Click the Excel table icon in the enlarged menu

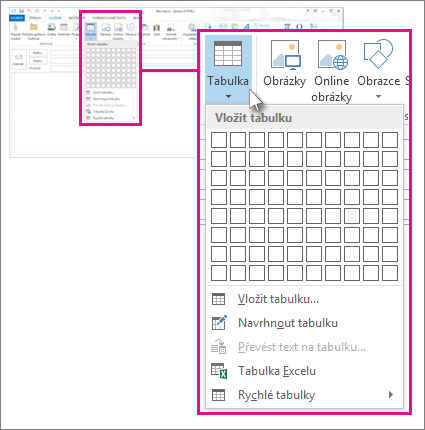(219, 371)
